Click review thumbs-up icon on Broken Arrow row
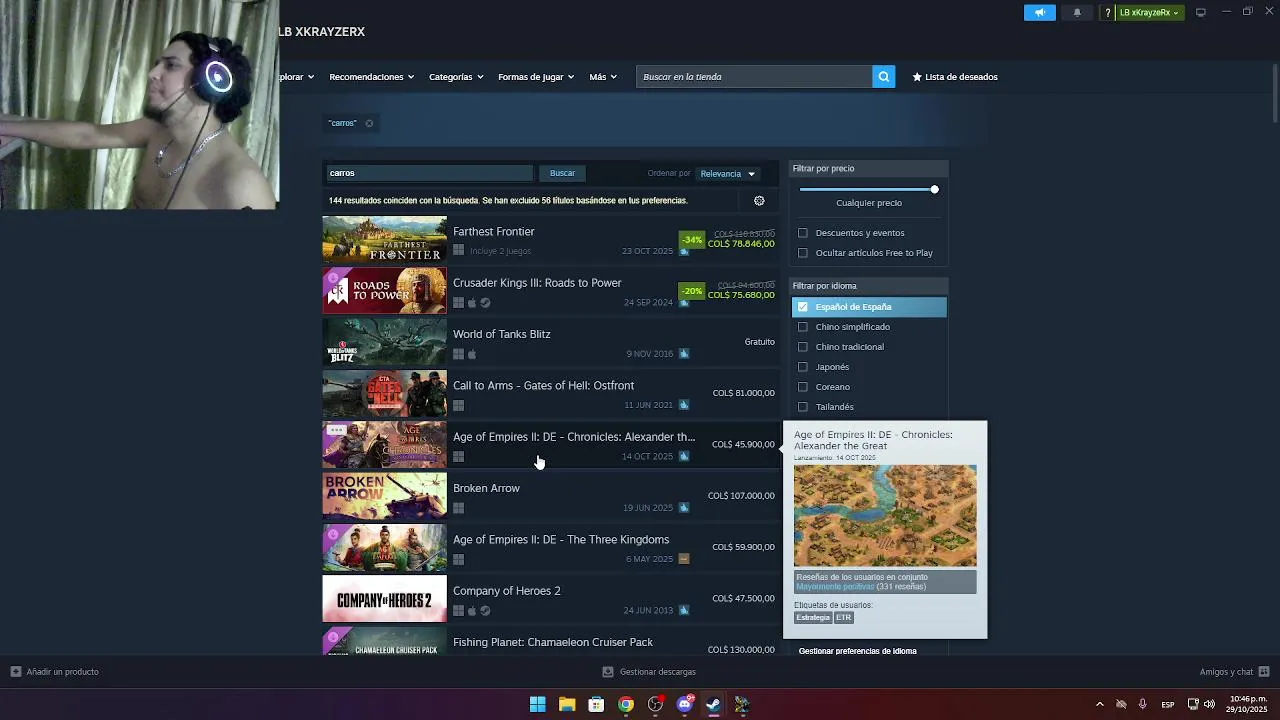The image size is (1280, 720). click(684, 508)
